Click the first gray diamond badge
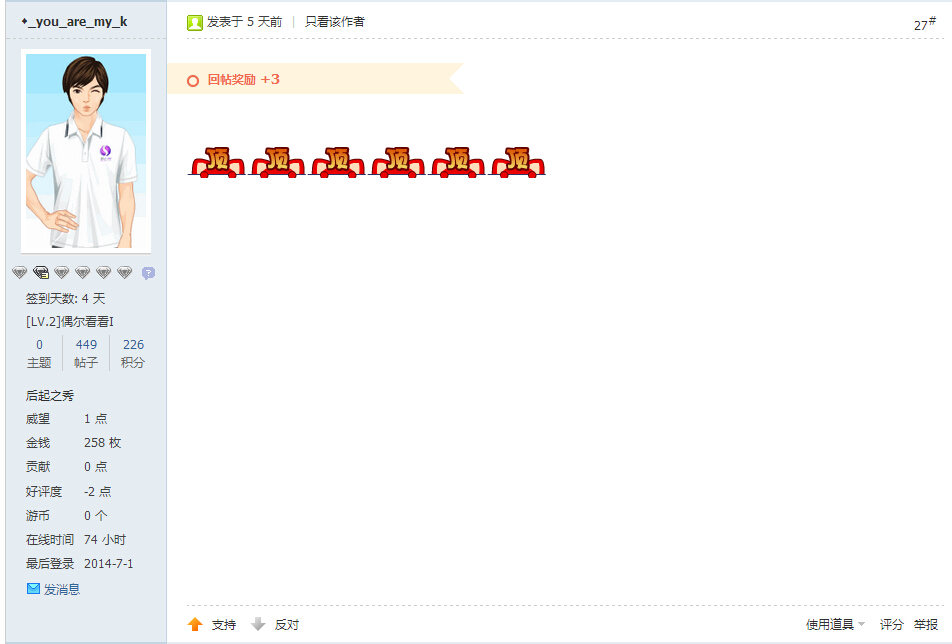This screenshot has width=952, height=644. coord(19,273)
